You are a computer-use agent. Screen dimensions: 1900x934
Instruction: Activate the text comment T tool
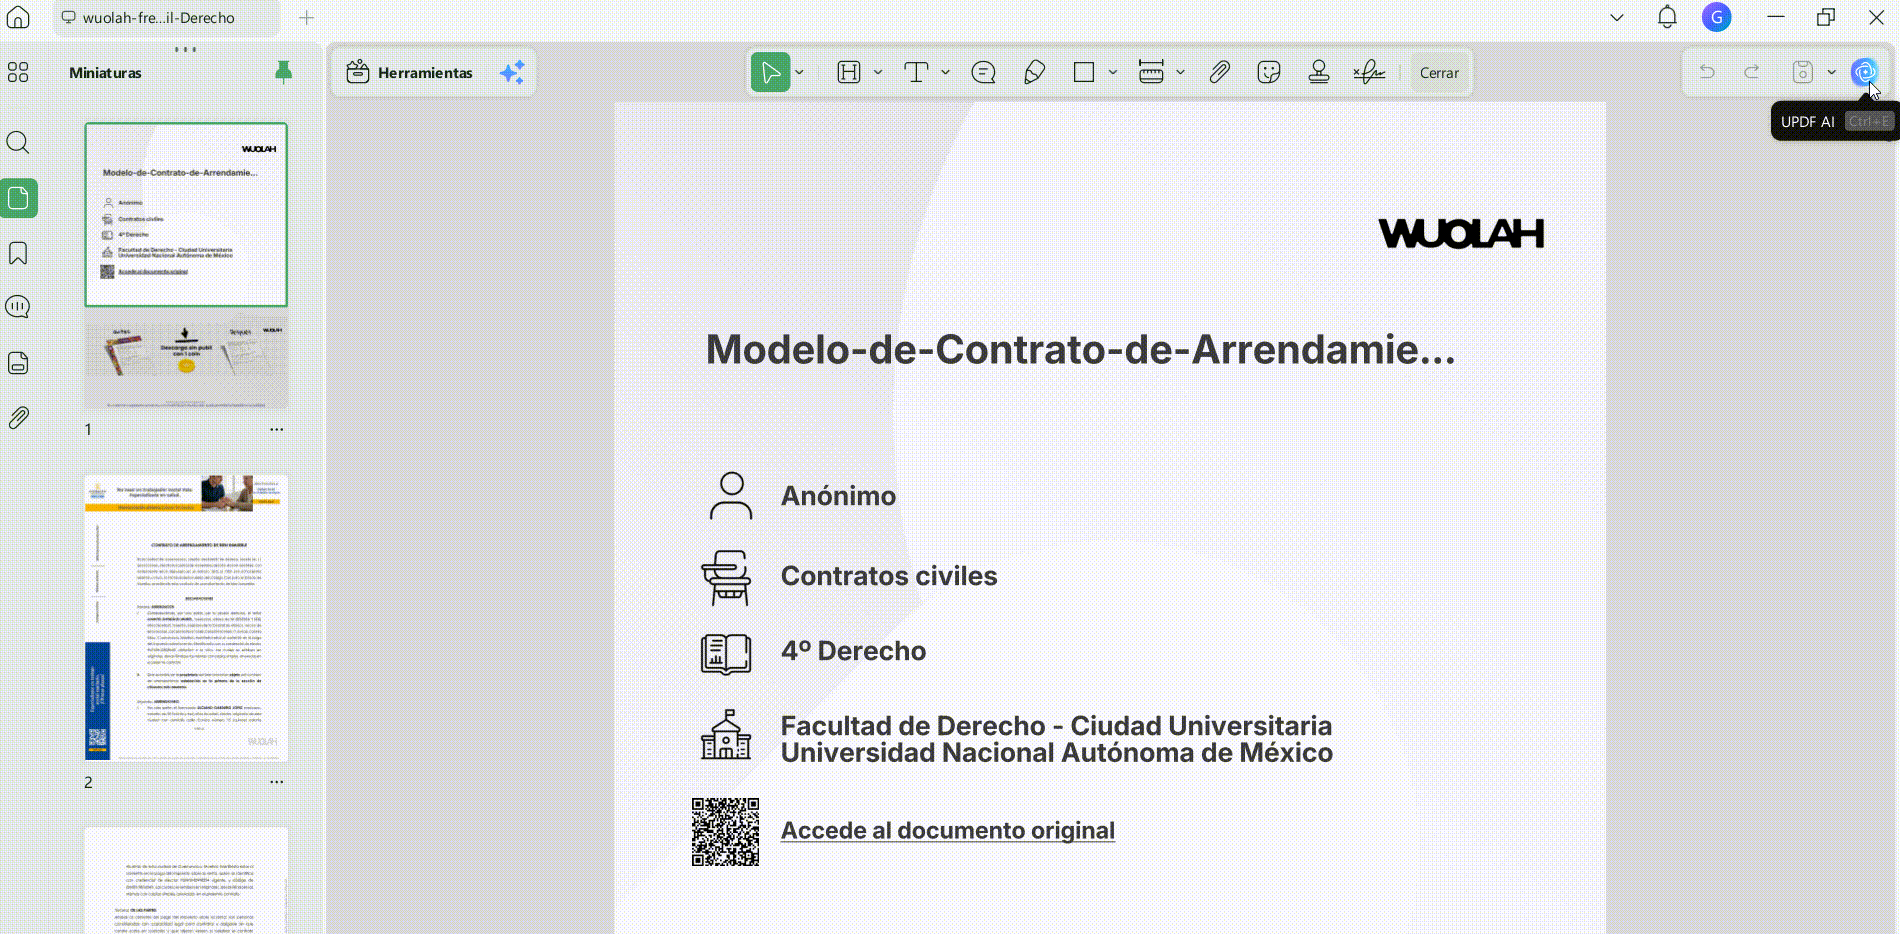(916, 72)
